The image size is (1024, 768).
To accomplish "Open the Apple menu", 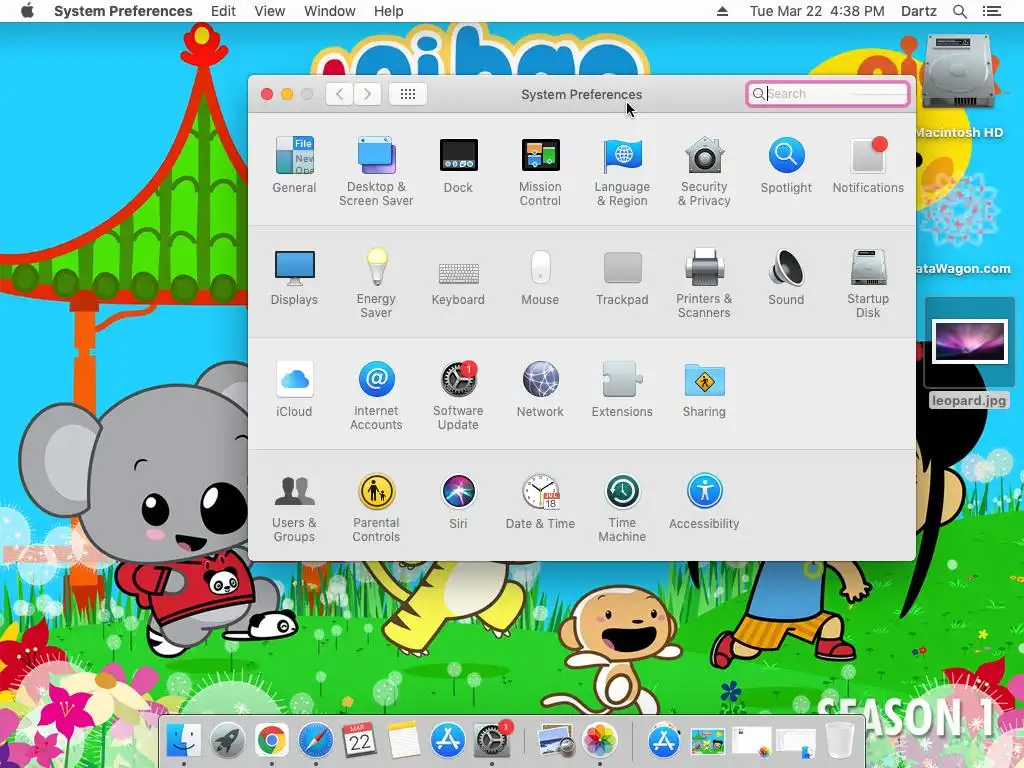I will 27,11.
